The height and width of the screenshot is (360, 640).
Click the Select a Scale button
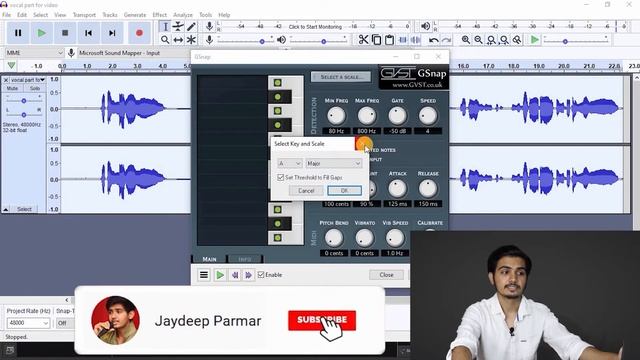click(341, 77)
